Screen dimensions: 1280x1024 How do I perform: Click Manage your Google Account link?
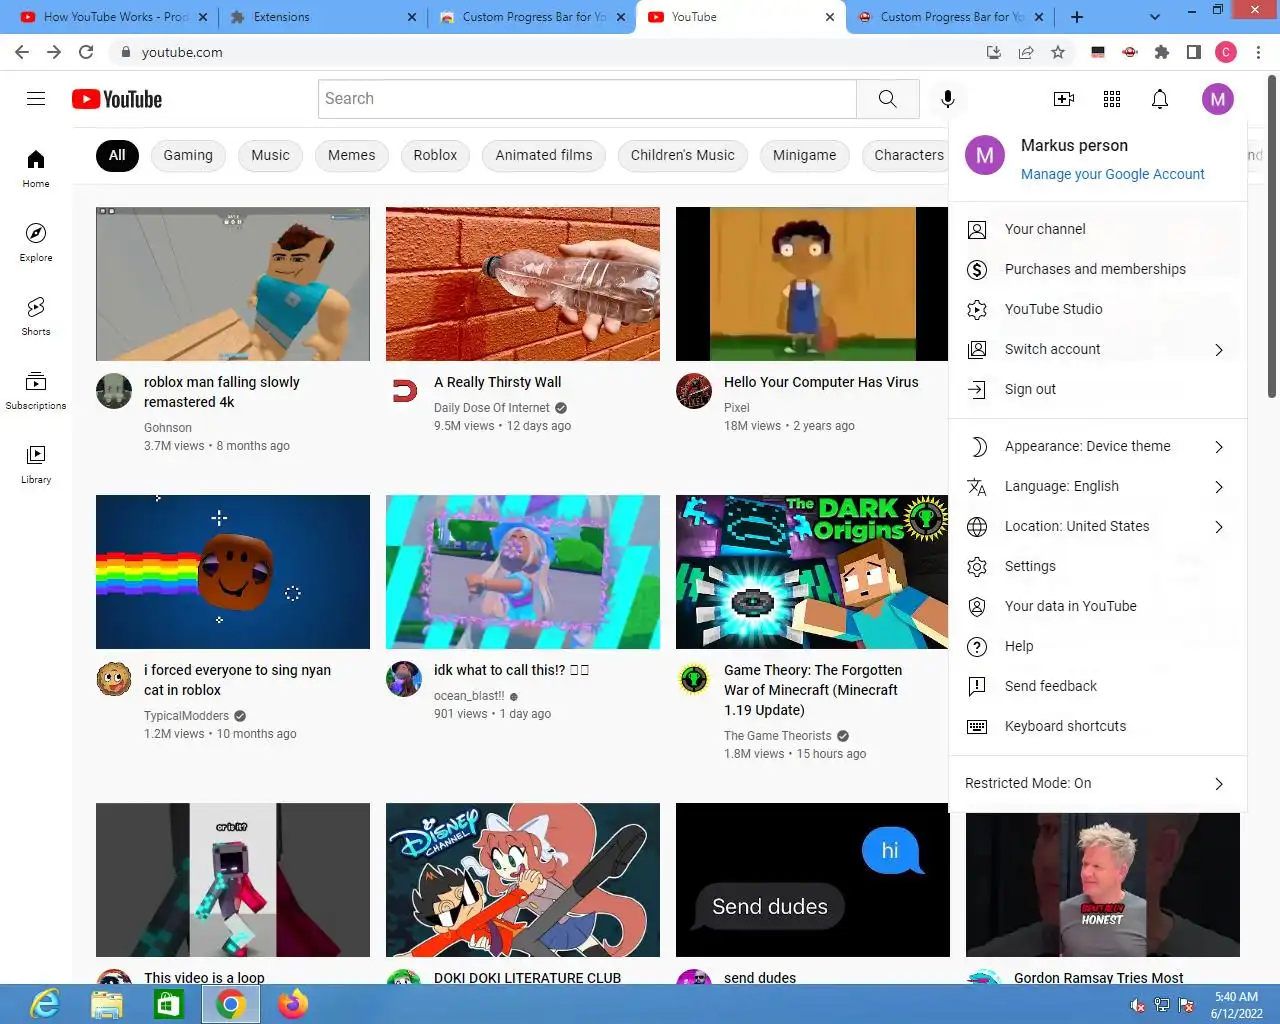click(1112, 174)
